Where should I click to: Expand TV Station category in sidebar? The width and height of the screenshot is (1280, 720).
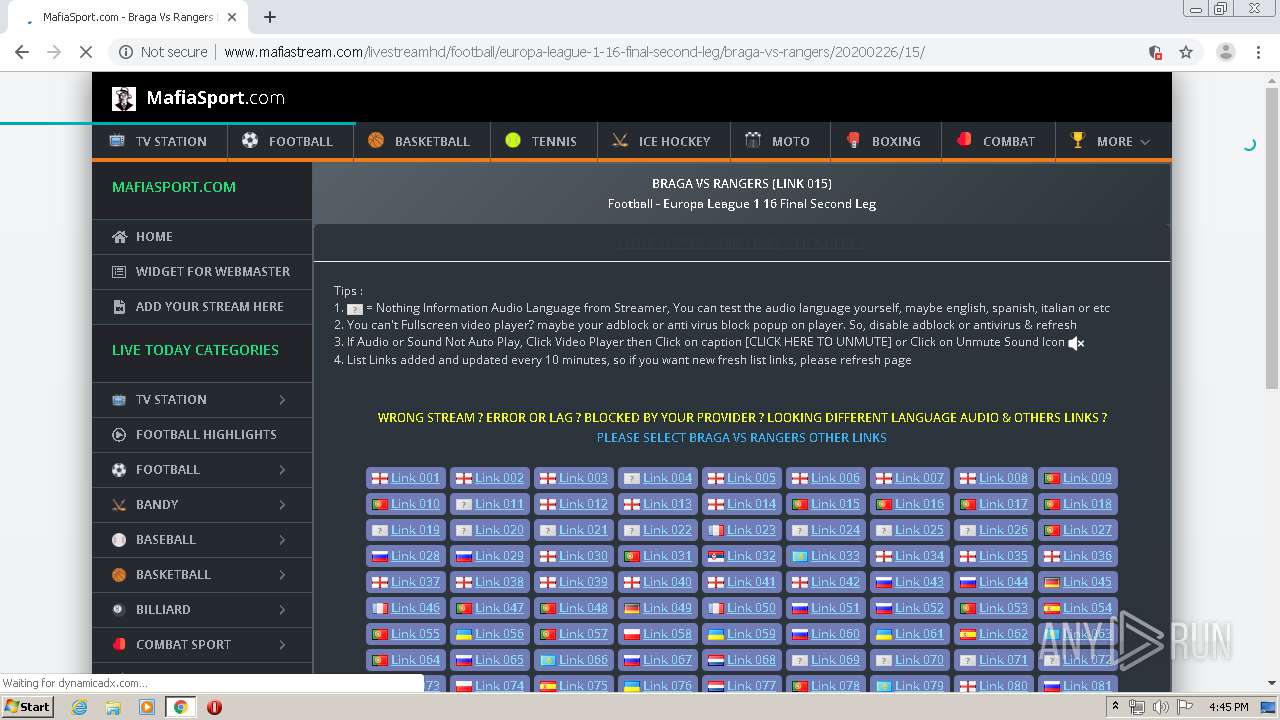click(x=202, y=400)
